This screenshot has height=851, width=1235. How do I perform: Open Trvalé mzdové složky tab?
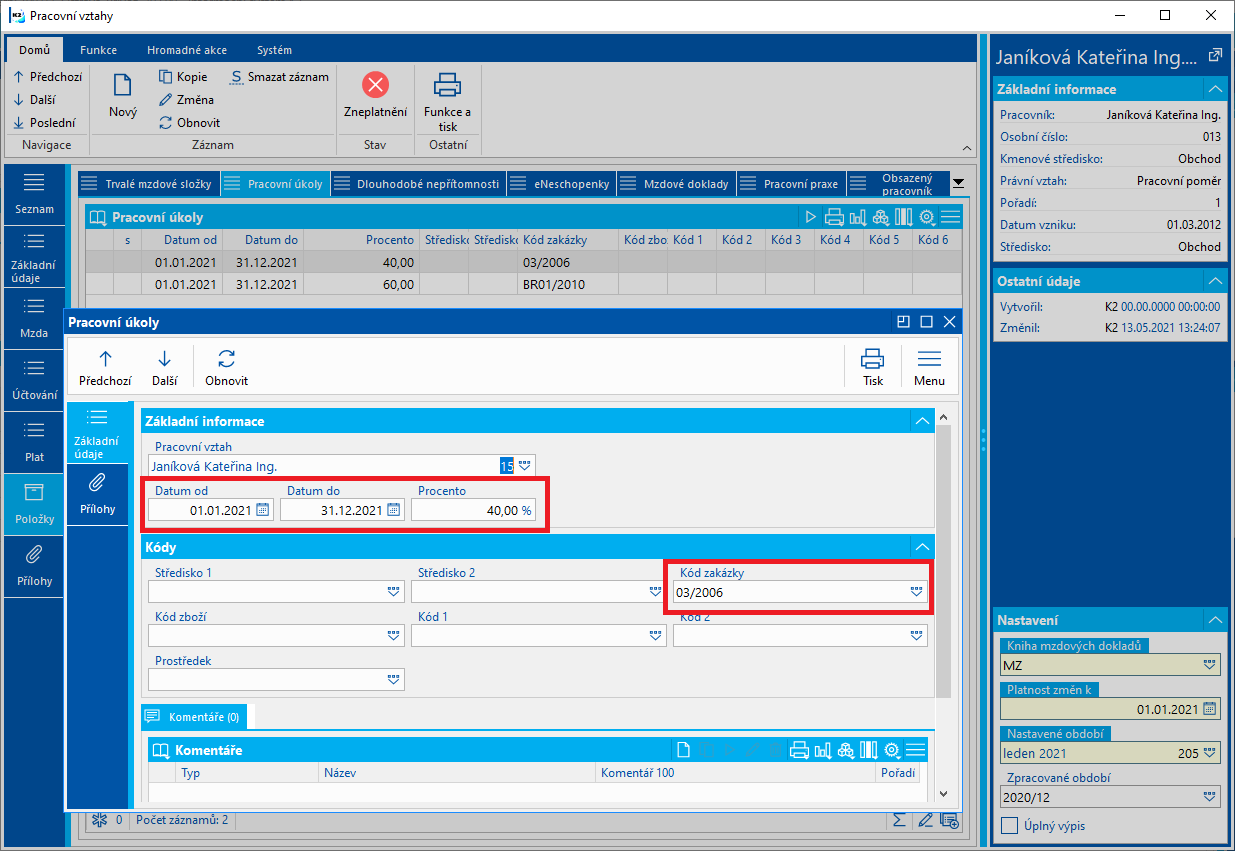(x=148, y=184)
